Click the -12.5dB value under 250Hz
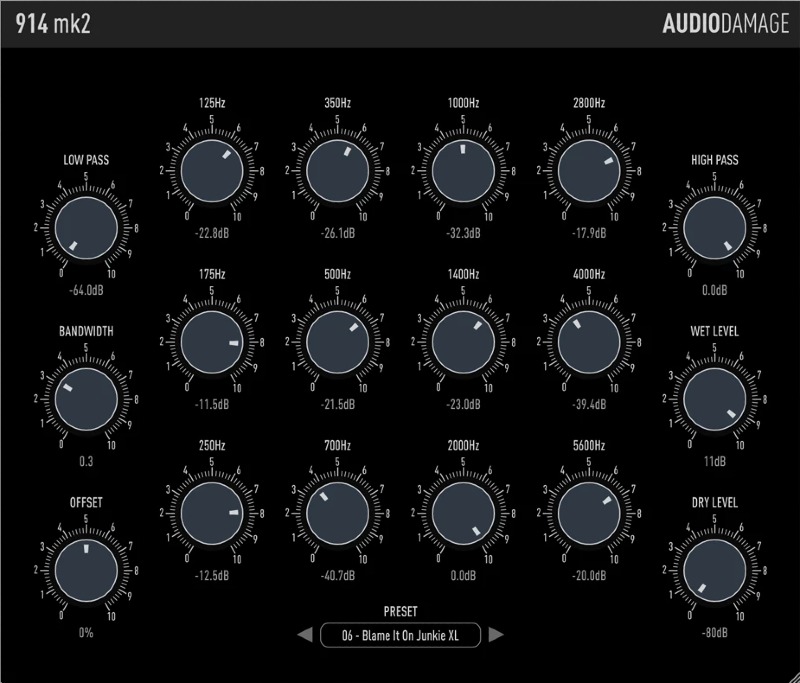The image size is (800, 683). (212, 576)
